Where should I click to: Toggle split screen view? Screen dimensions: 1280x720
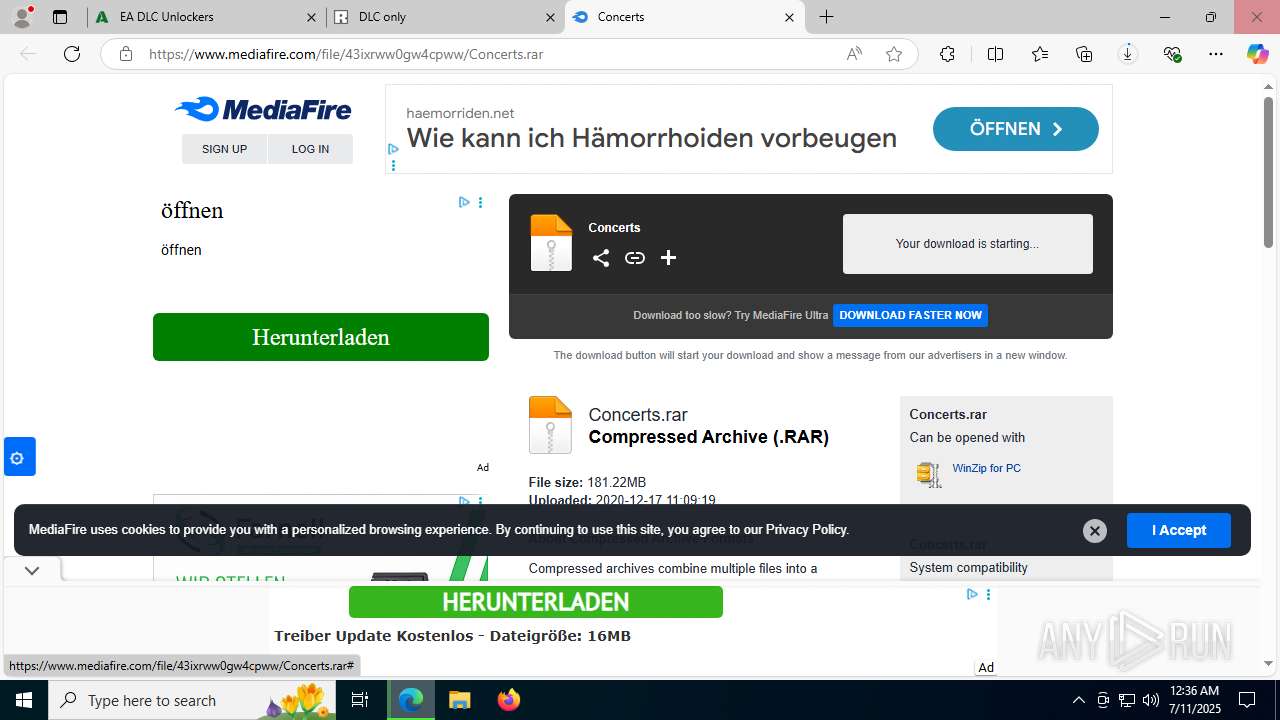(x=995, y=54)
